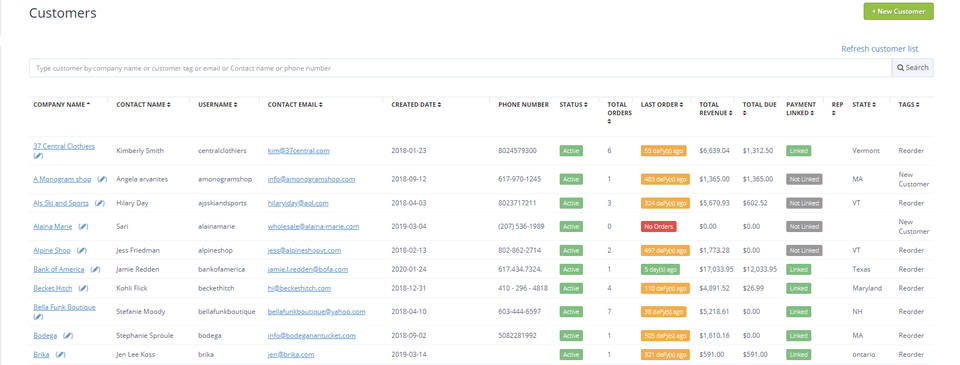Open the edit icon next to Bodega
The width and height of the screenshot is (960, 365).
pos(69,336)
